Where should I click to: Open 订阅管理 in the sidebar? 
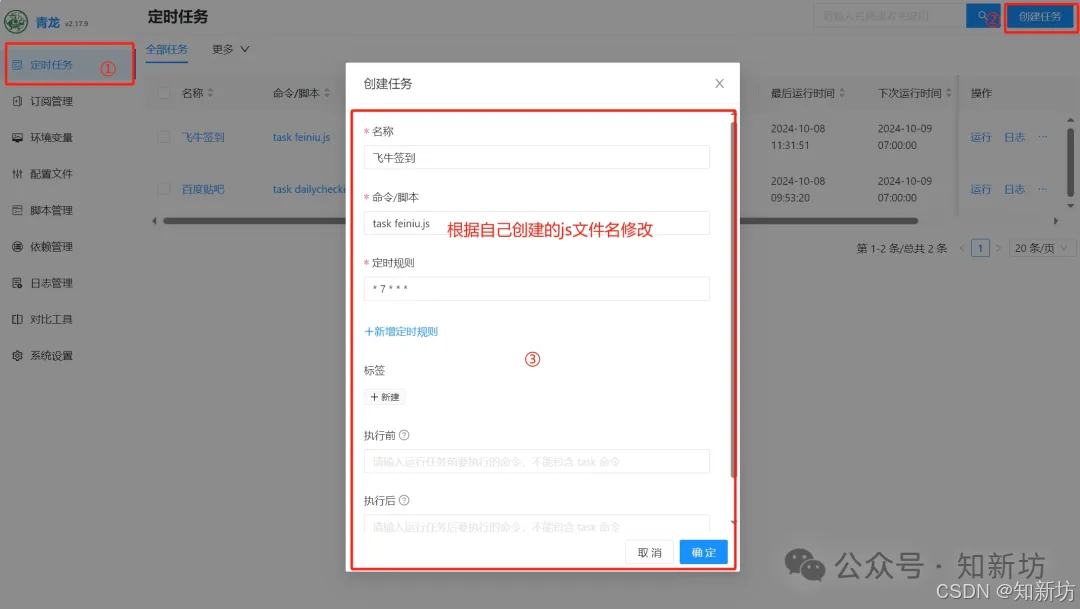[x=52, y=101]
